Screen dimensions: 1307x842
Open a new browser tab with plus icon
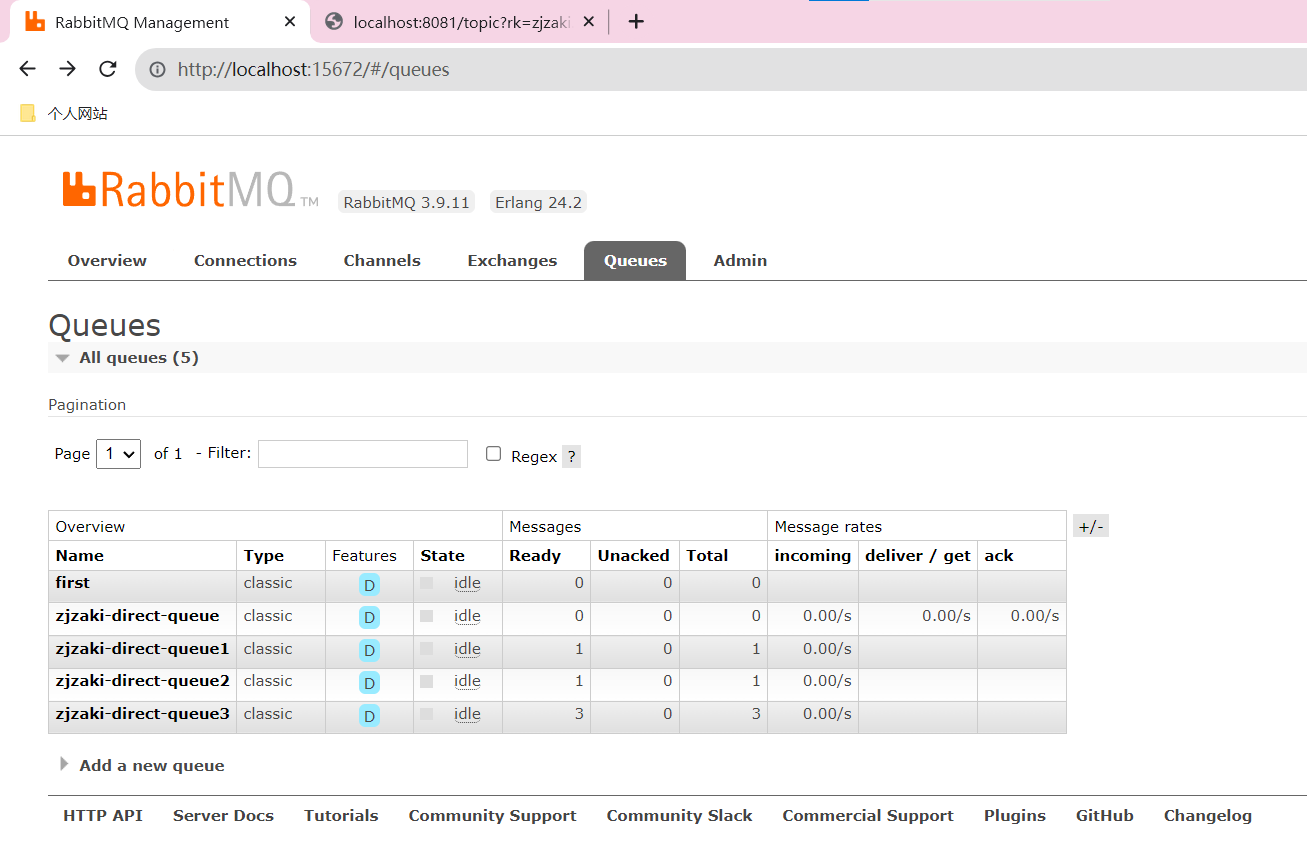(x=636, y=22)
